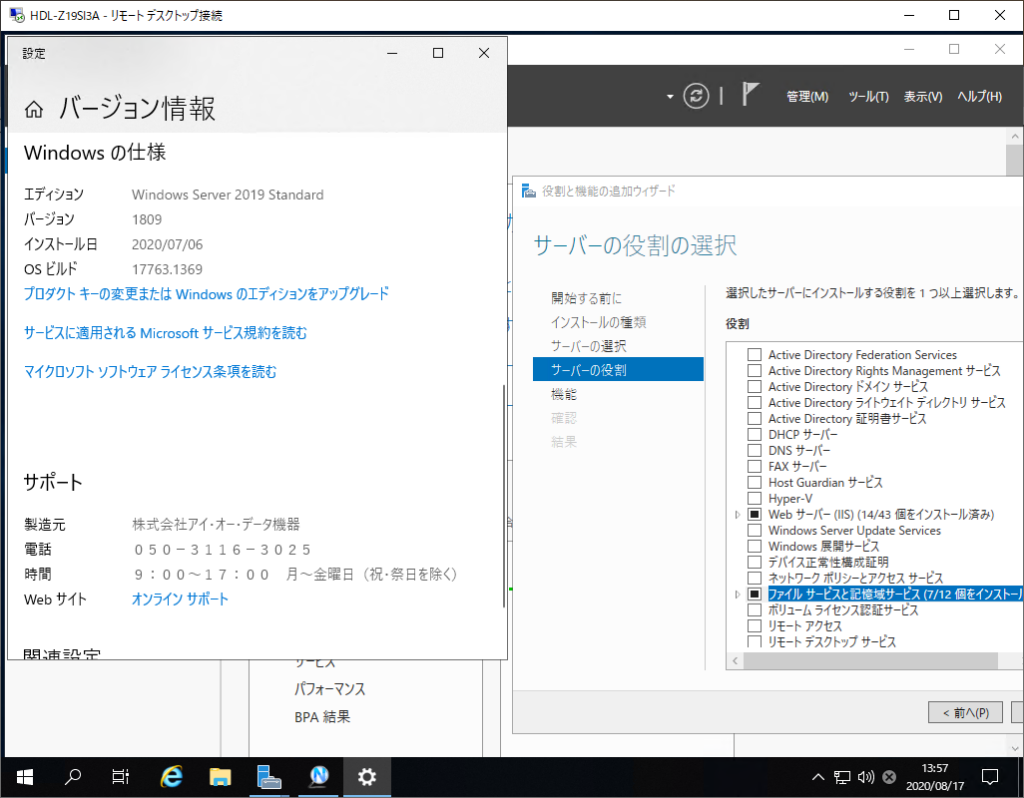This screenshot has width=1024, height=798.
Task: Click the Home icon in Settings
Action: (x=34, y=109)
